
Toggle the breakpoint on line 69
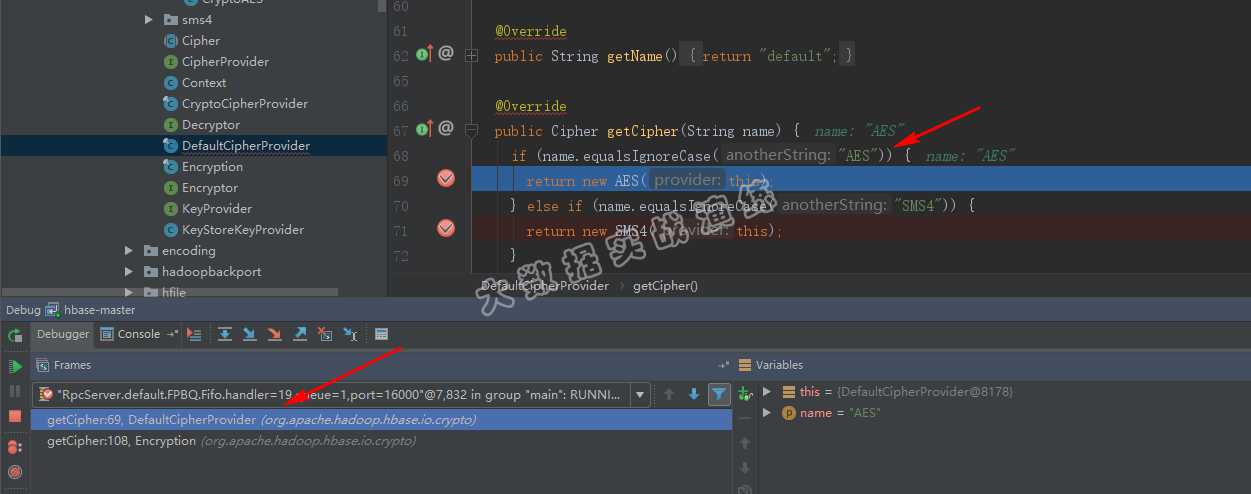tap(446, 179)
